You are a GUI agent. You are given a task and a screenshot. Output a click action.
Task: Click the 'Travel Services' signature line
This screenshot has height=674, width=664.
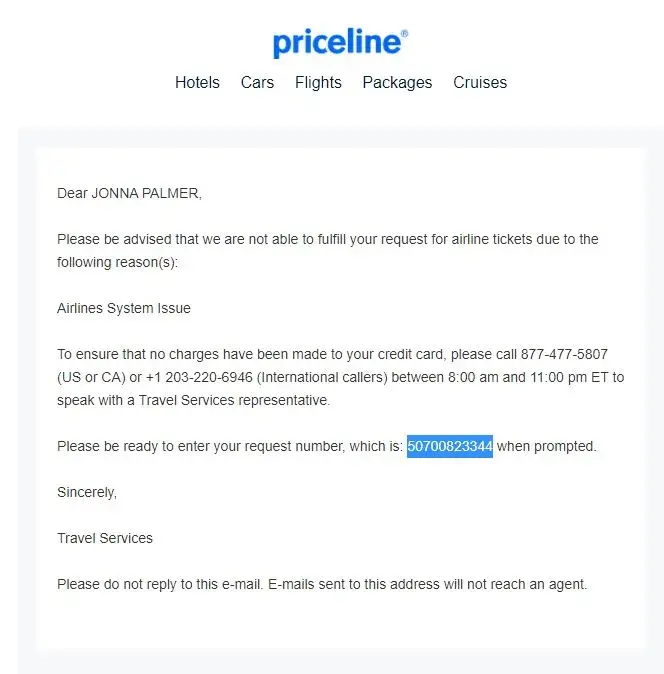tap(105, 538)
